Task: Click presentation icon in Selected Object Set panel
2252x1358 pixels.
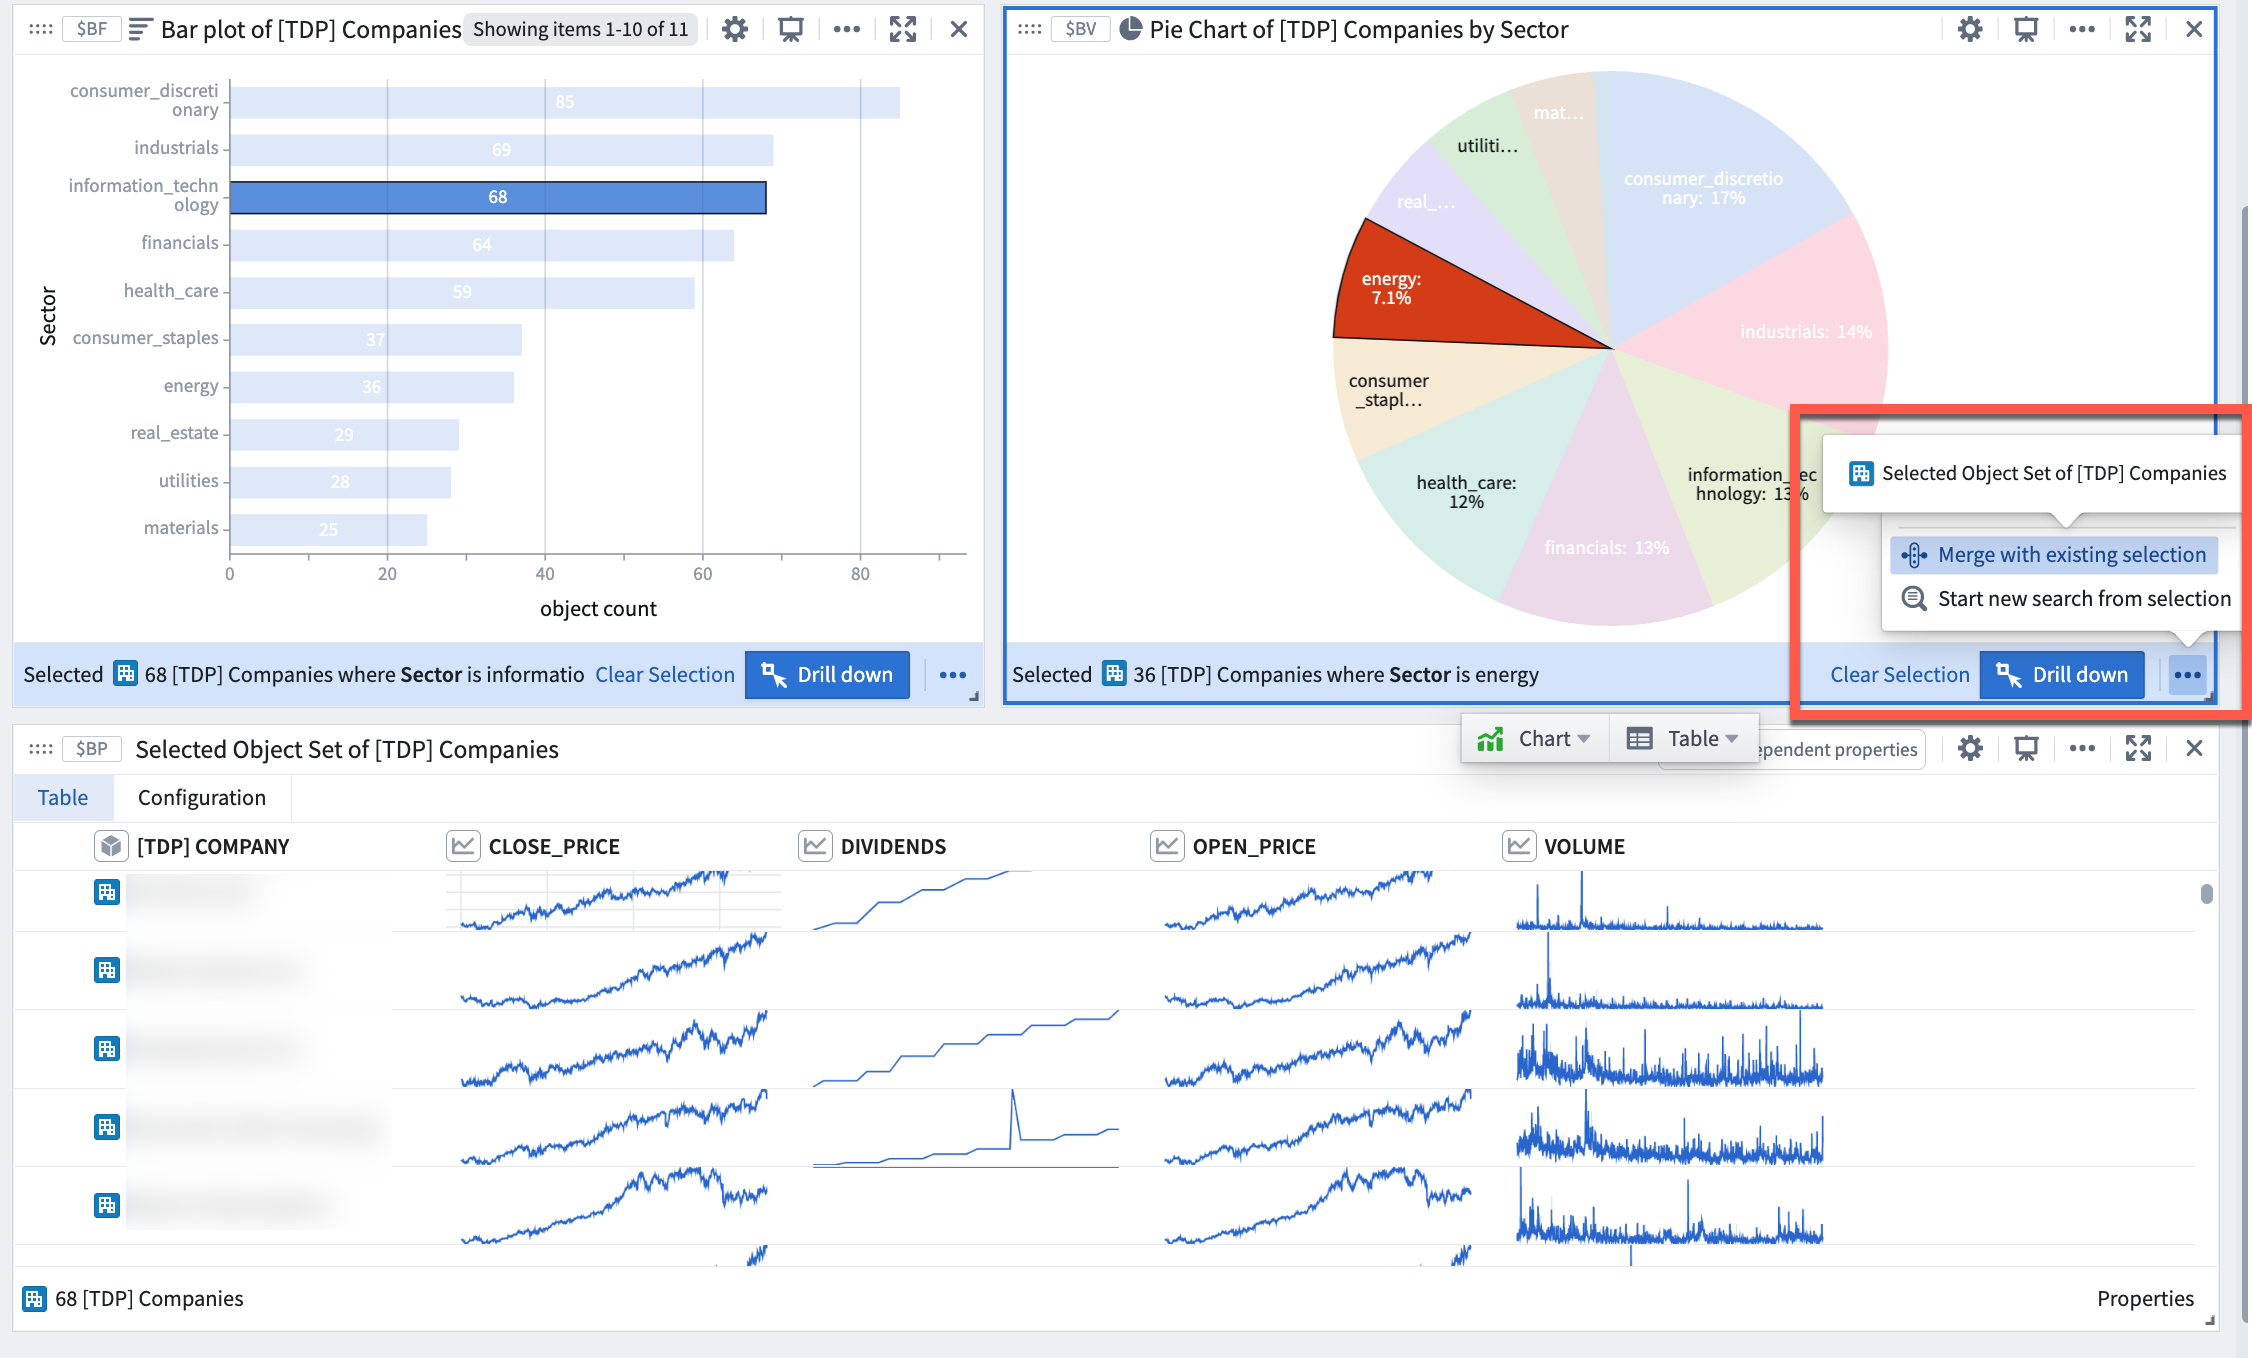Action: 2026,749
